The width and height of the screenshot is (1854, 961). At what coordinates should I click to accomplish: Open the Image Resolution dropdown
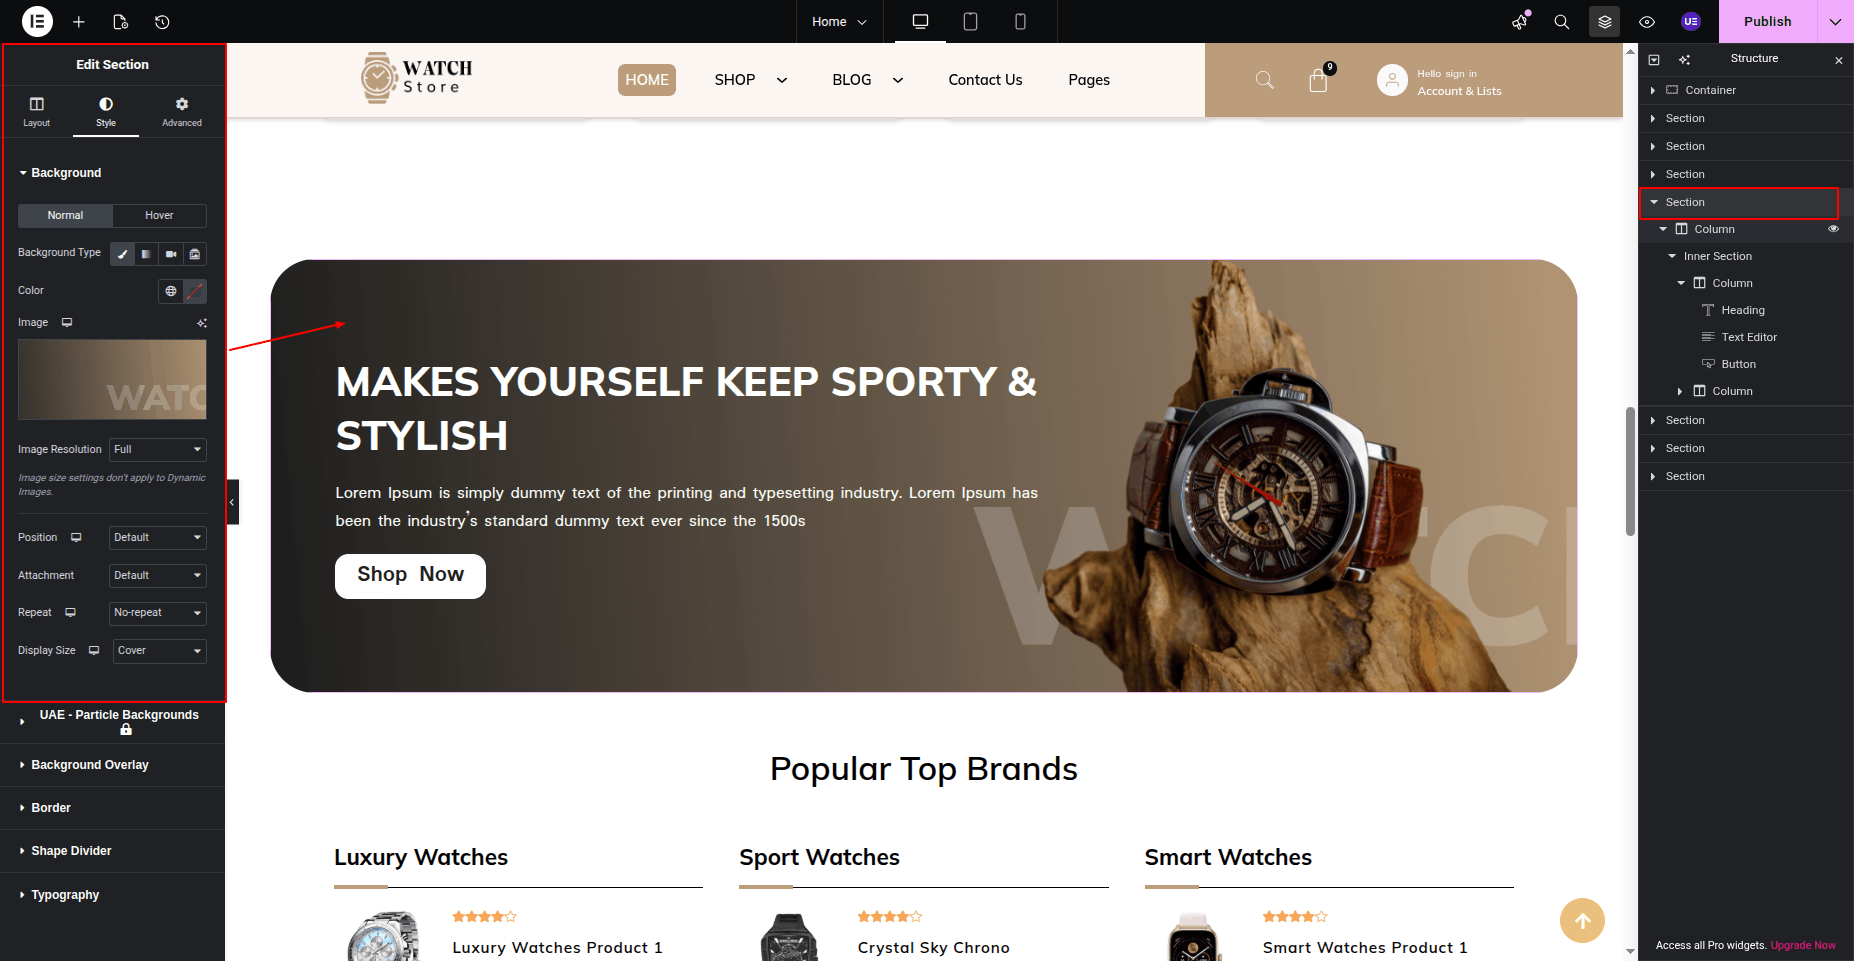[x=158, y=450]
